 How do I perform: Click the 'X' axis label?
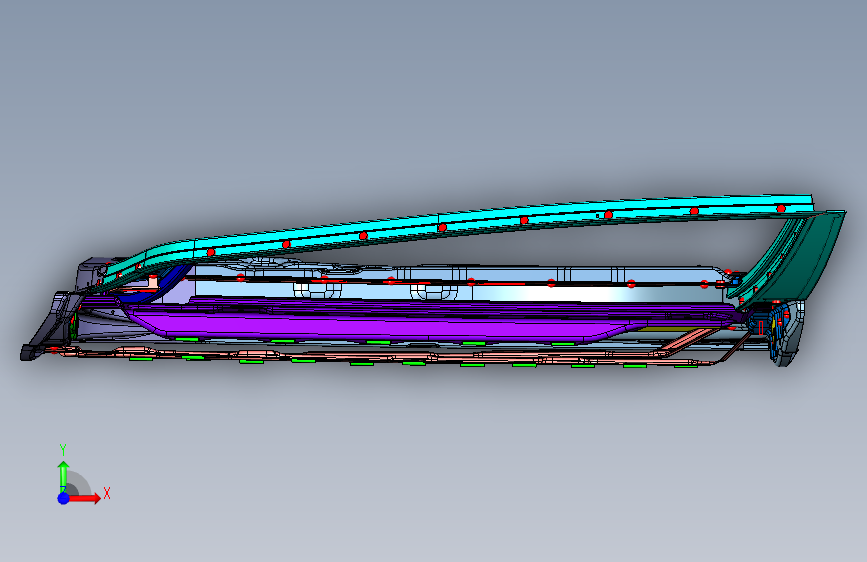(107, 493)
